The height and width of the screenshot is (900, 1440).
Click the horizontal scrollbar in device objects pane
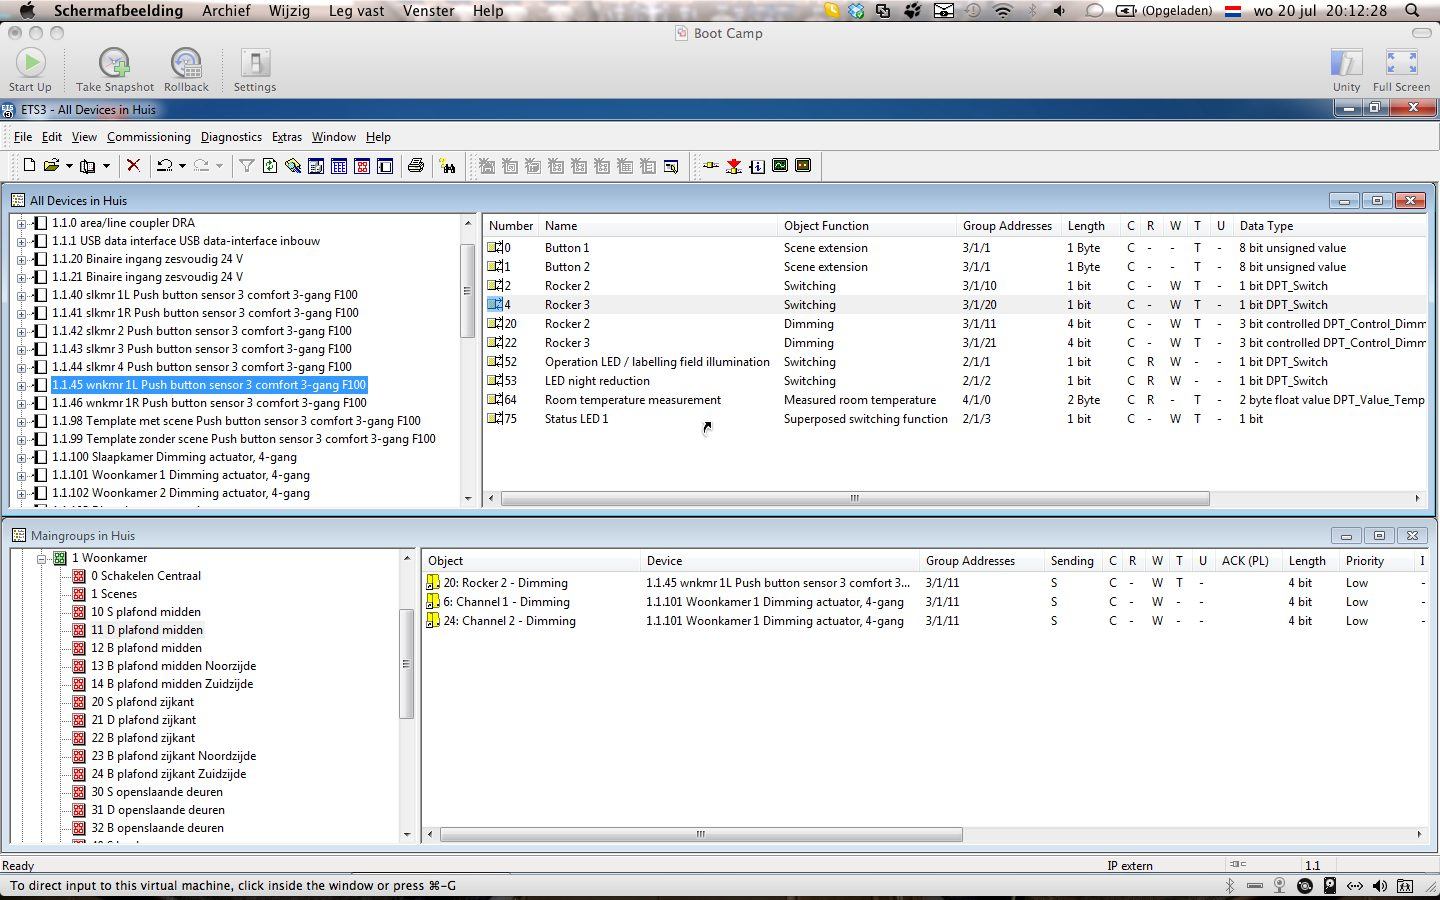(x=854, y=498)
